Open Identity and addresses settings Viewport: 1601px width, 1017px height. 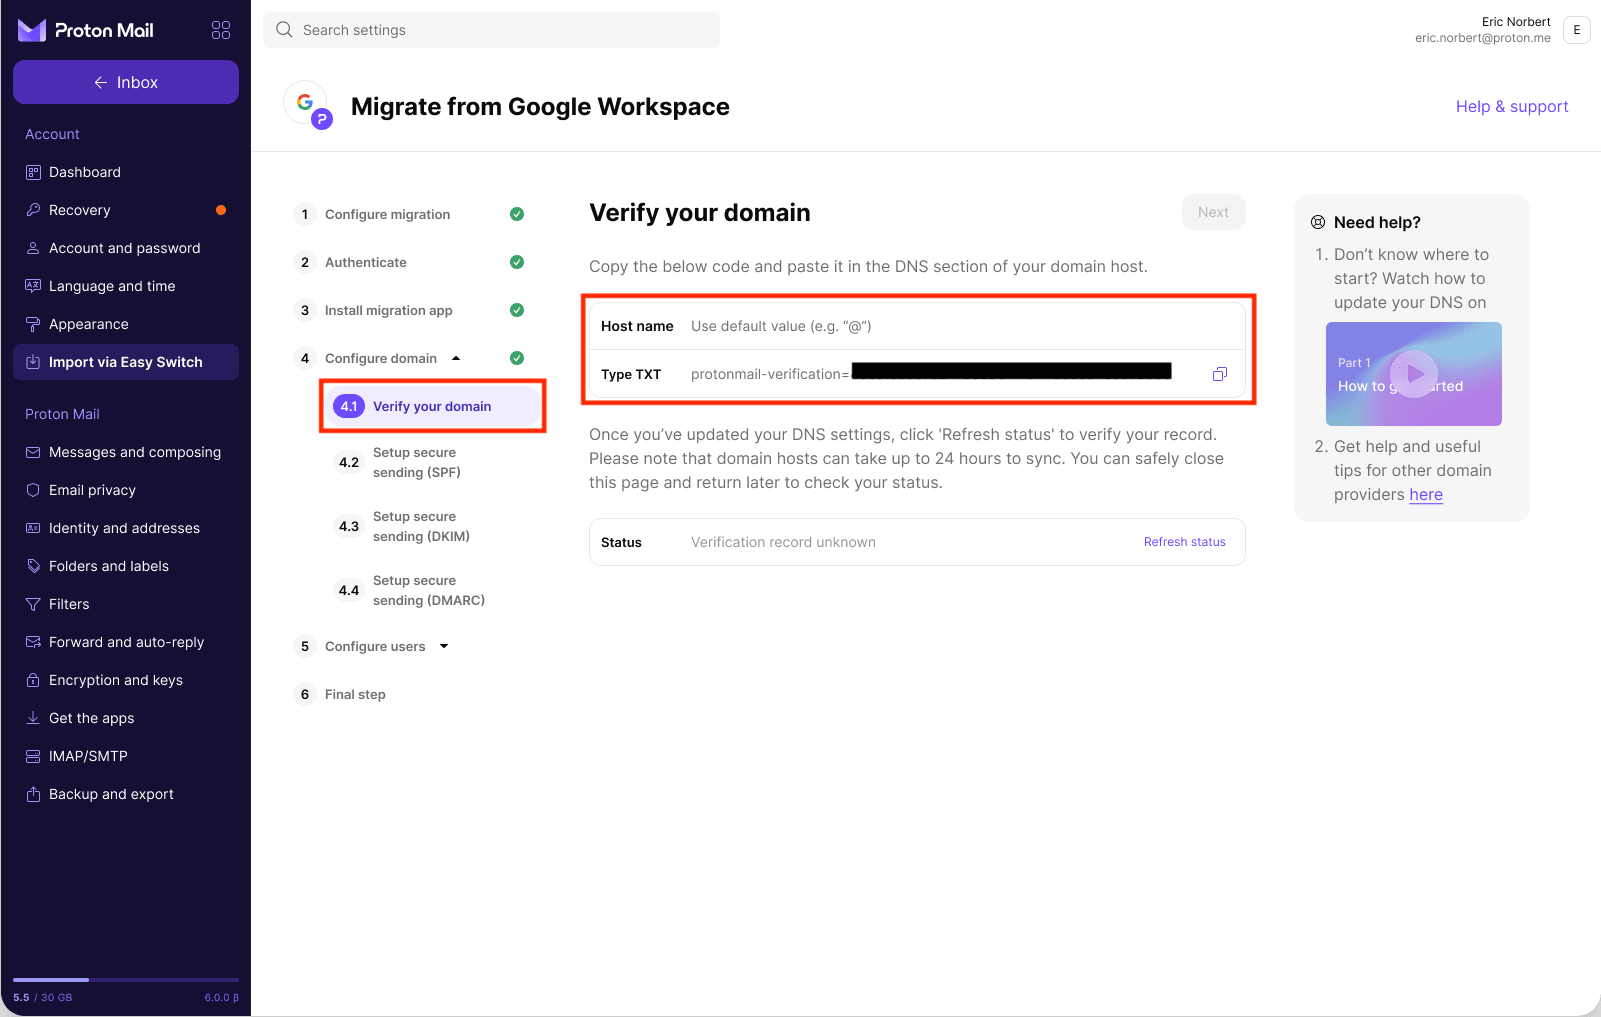tap(126, 528)
